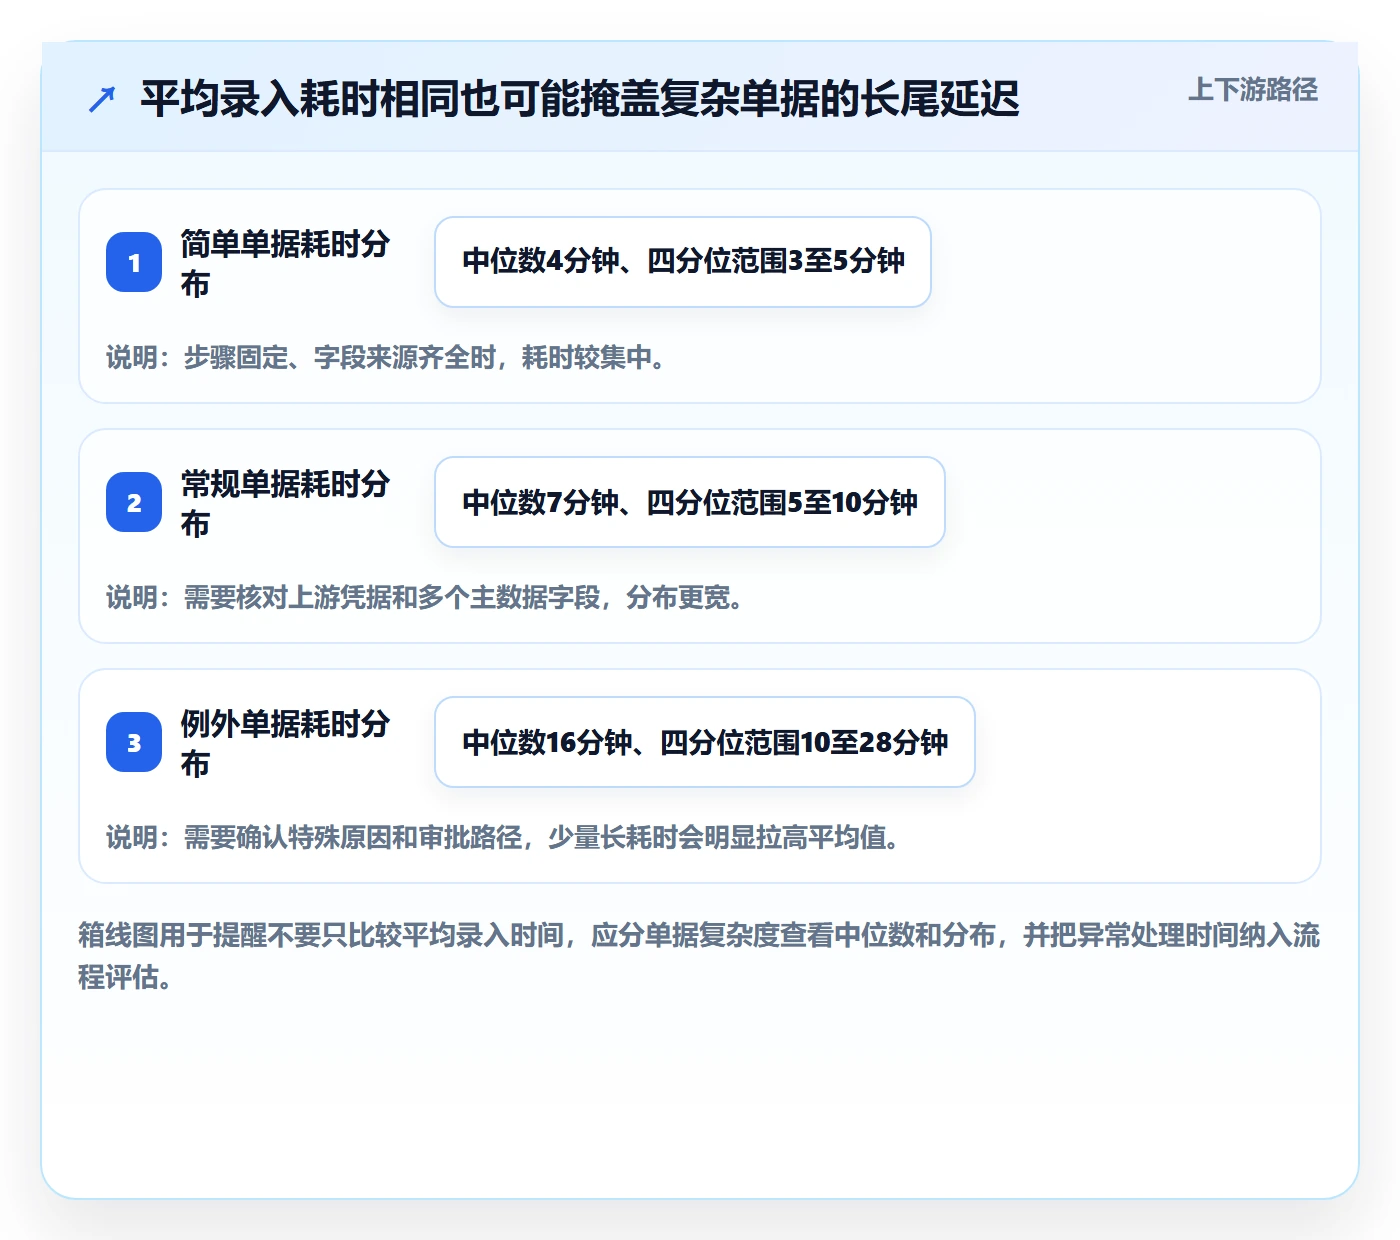This screenshot has height=1240, width=1400.
Task: Select the heading 平均录入耗时相同也可能掩盖复杂单据的长尾延迟
Action: 580,99
